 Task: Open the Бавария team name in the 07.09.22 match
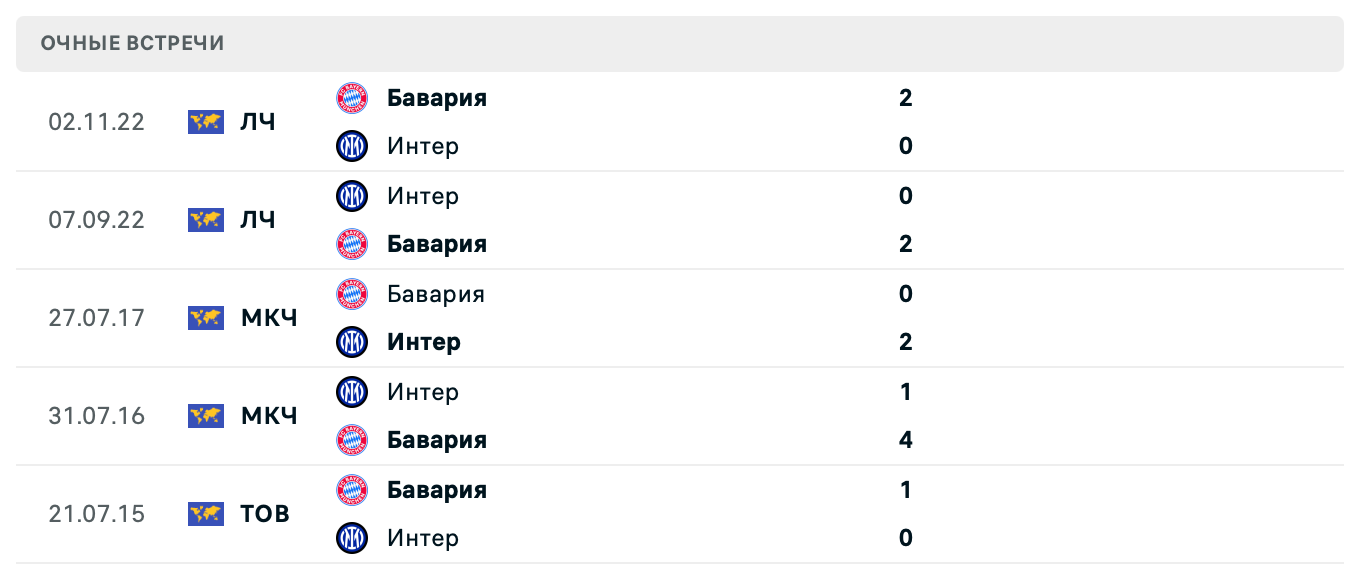point(437,244)
